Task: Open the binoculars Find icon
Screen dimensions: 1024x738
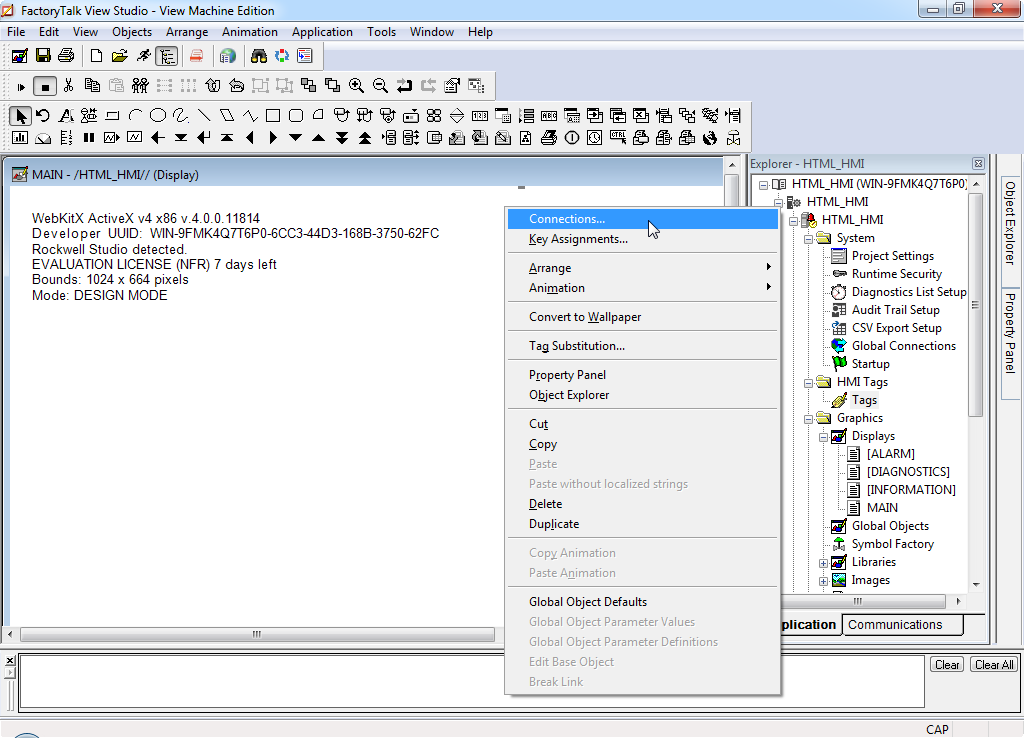Action: (259, 56)
